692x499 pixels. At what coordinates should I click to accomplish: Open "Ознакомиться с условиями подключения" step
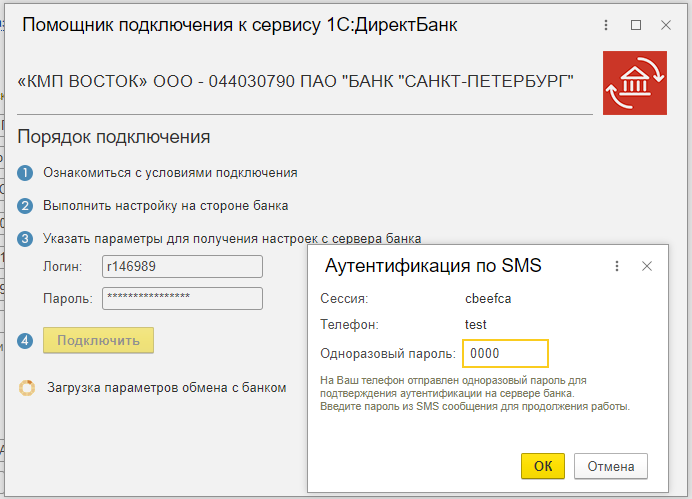(170, 173)
